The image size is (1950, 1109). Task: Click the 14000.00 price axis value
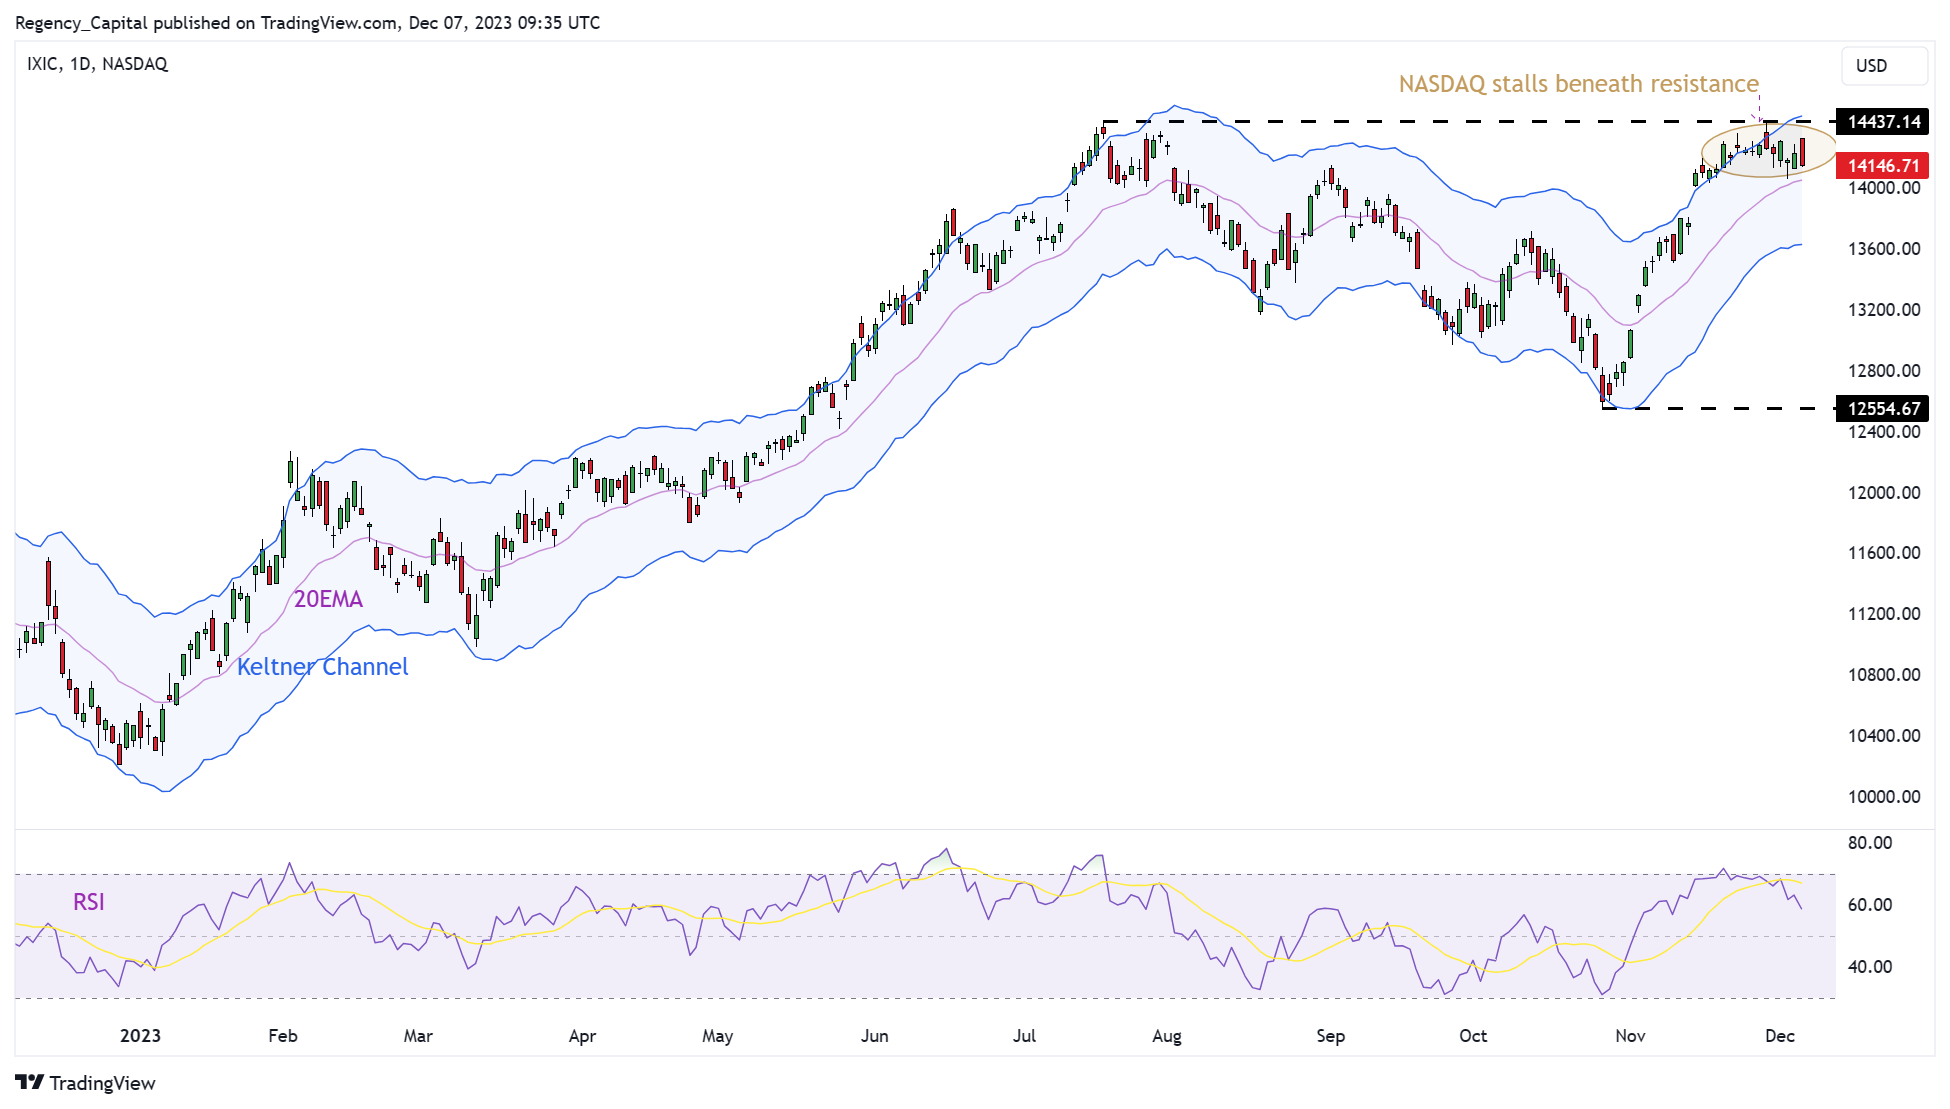[x=1884, y=188]
